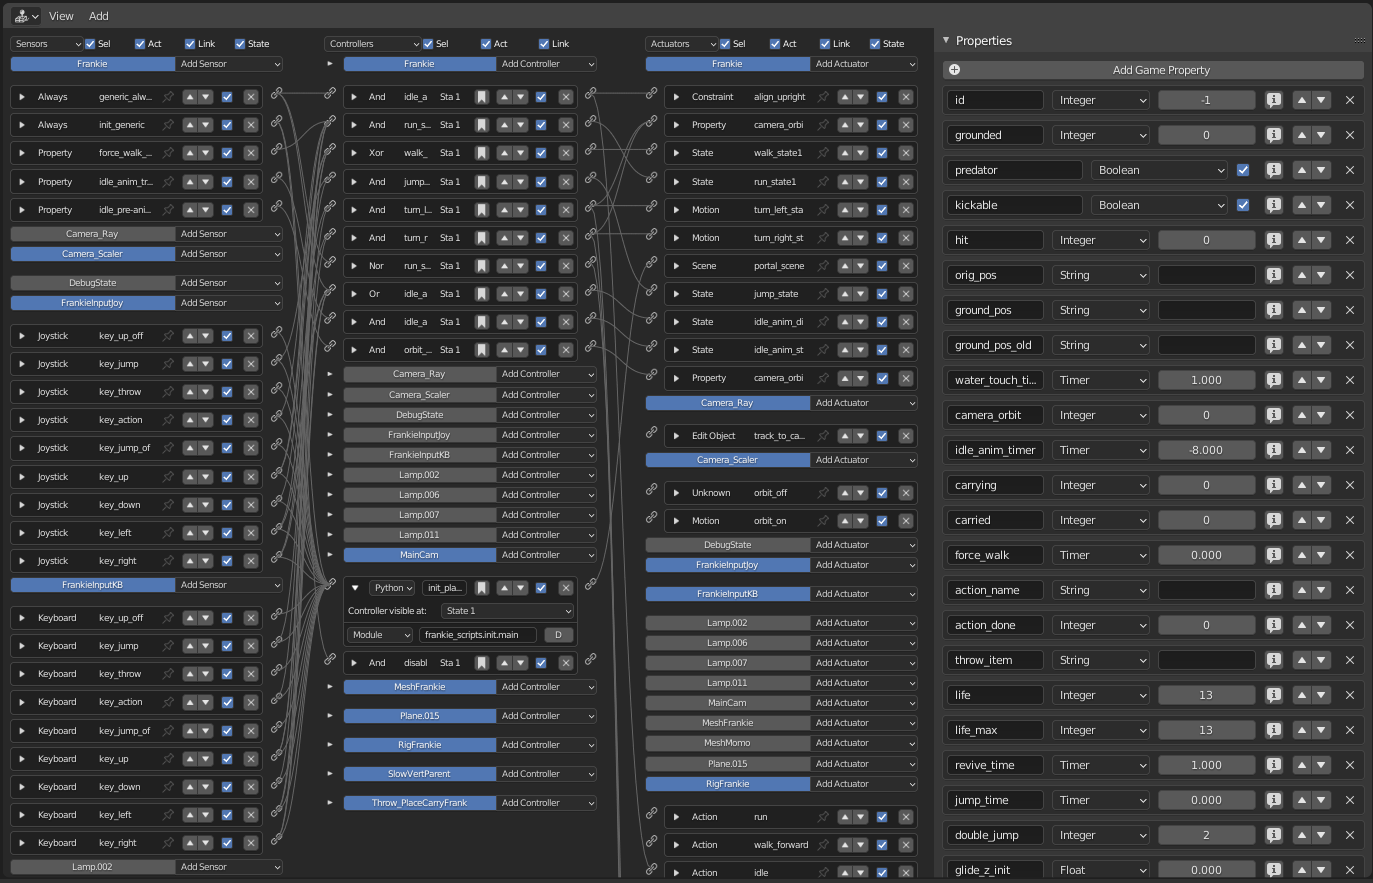Image resolution: width=1373 pixels, height=883 pixels.
Task: Remove the double_jump property
Action: pos(1350,835)
